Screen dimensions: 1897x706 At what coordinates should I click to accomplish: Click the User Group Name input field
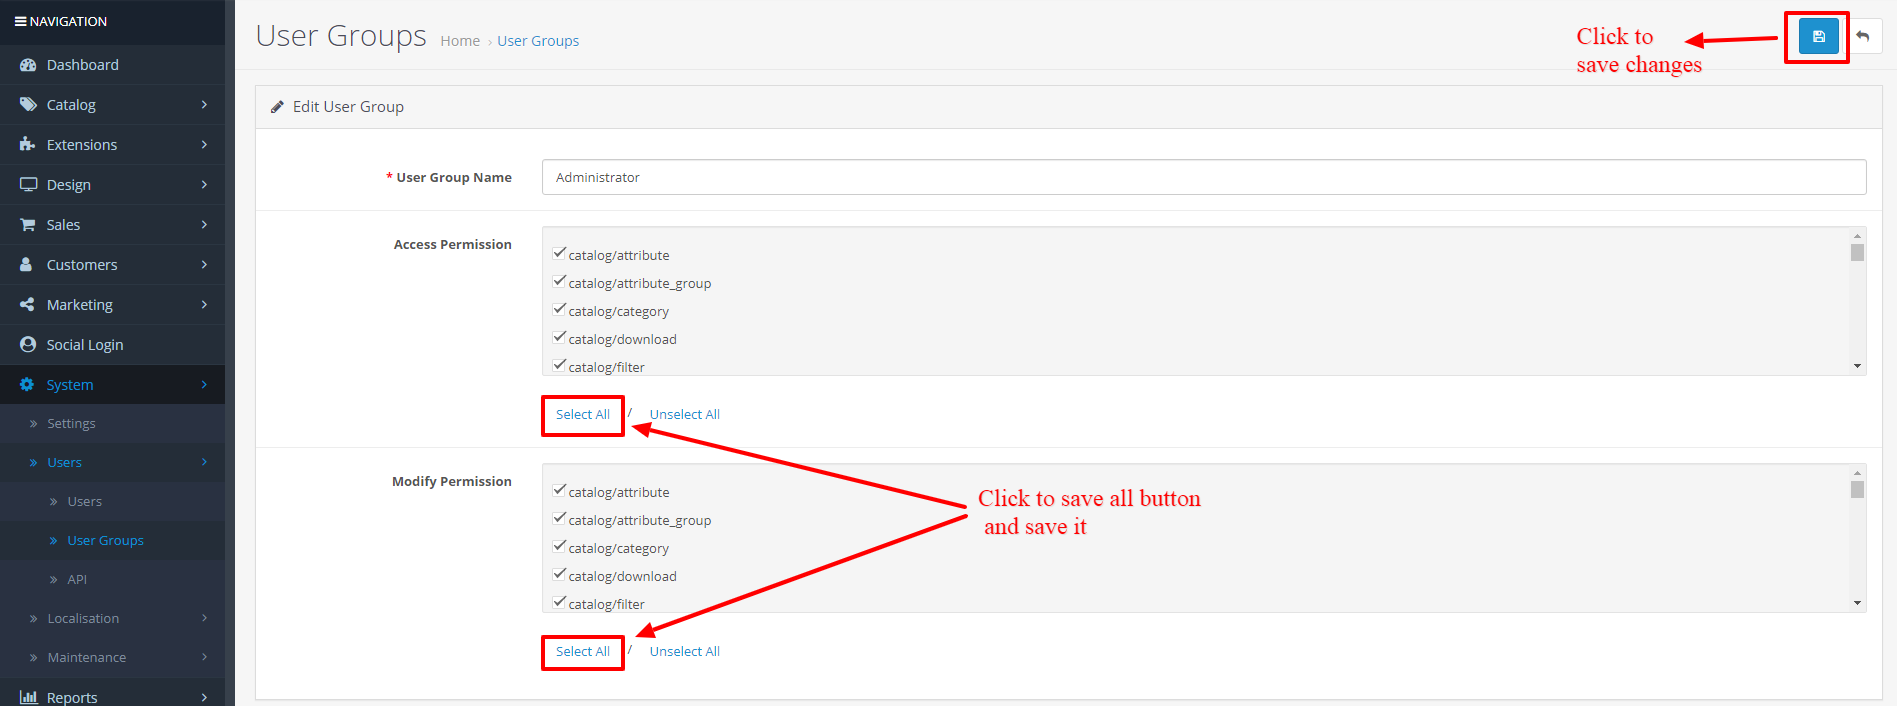[x=1203, y=177]
